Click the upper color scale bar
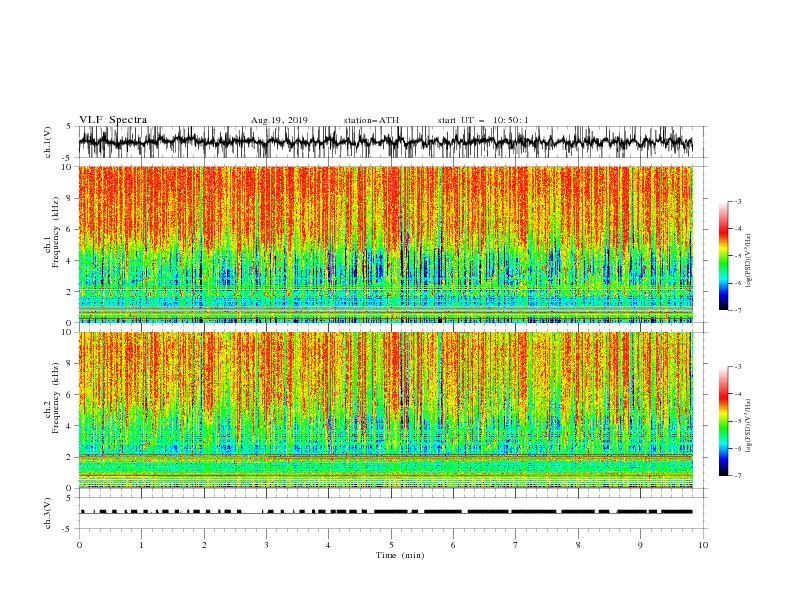This screenshot has height=612, width=792. 723,256
